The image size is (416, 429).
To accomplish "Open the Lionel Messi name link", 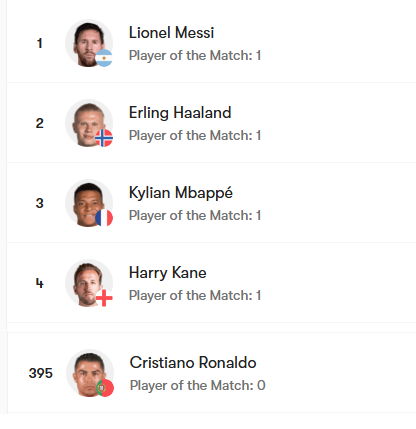I will [171, 33].
